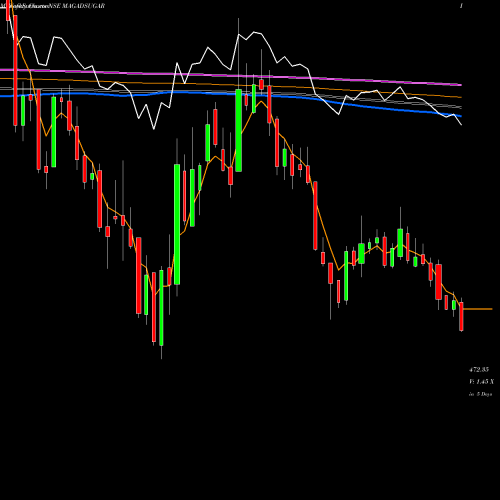The image size is (500, 500).
Task: Select the 472.35 price value
Action: (x=479, y=370)
